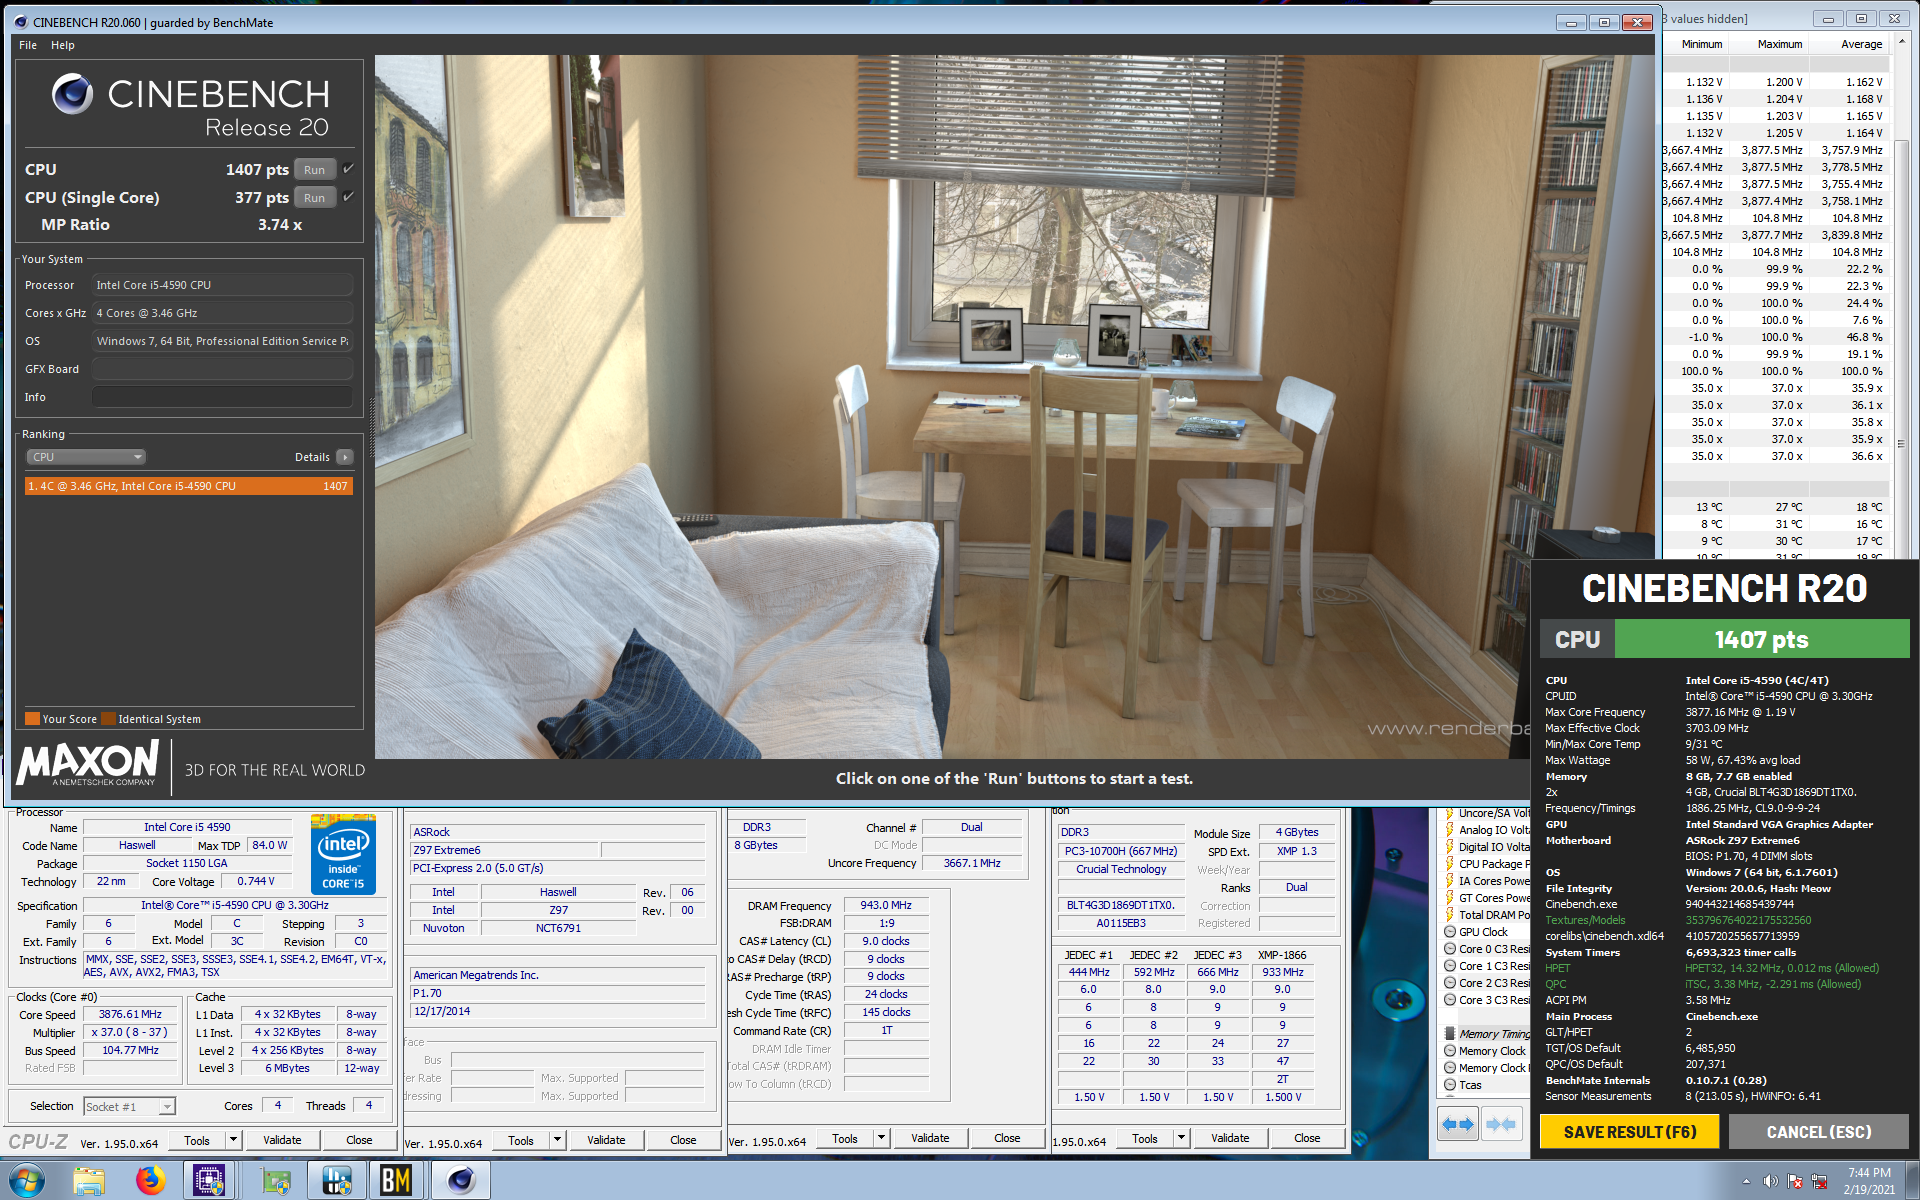Click the GPU Clock sensor icon
Image resolution: width=1920 pixels, height=1200 pixels.
(x=1449, y=932)
